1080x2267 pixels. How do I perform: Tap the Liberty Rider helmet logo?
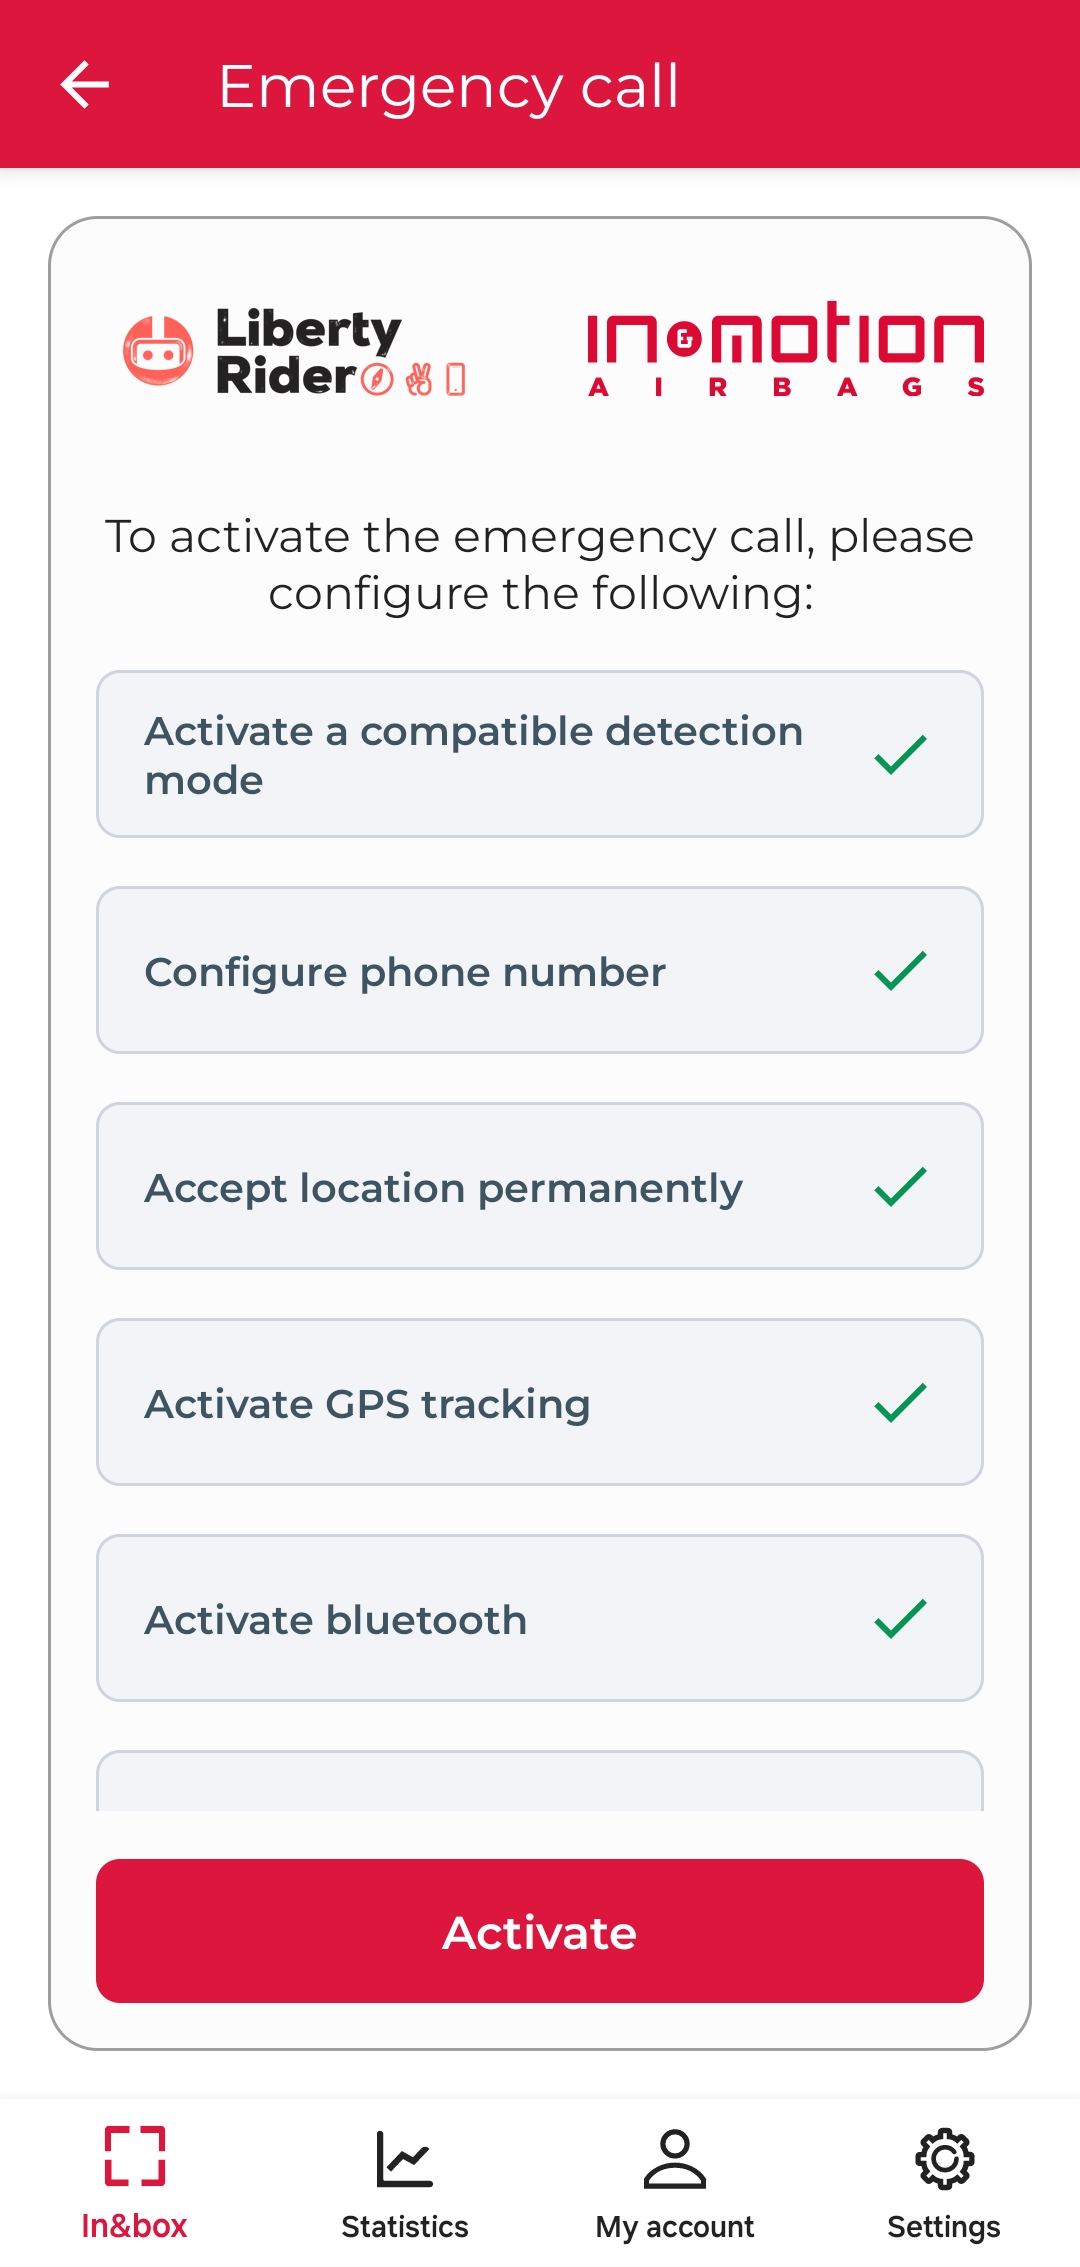coord(158,350)
